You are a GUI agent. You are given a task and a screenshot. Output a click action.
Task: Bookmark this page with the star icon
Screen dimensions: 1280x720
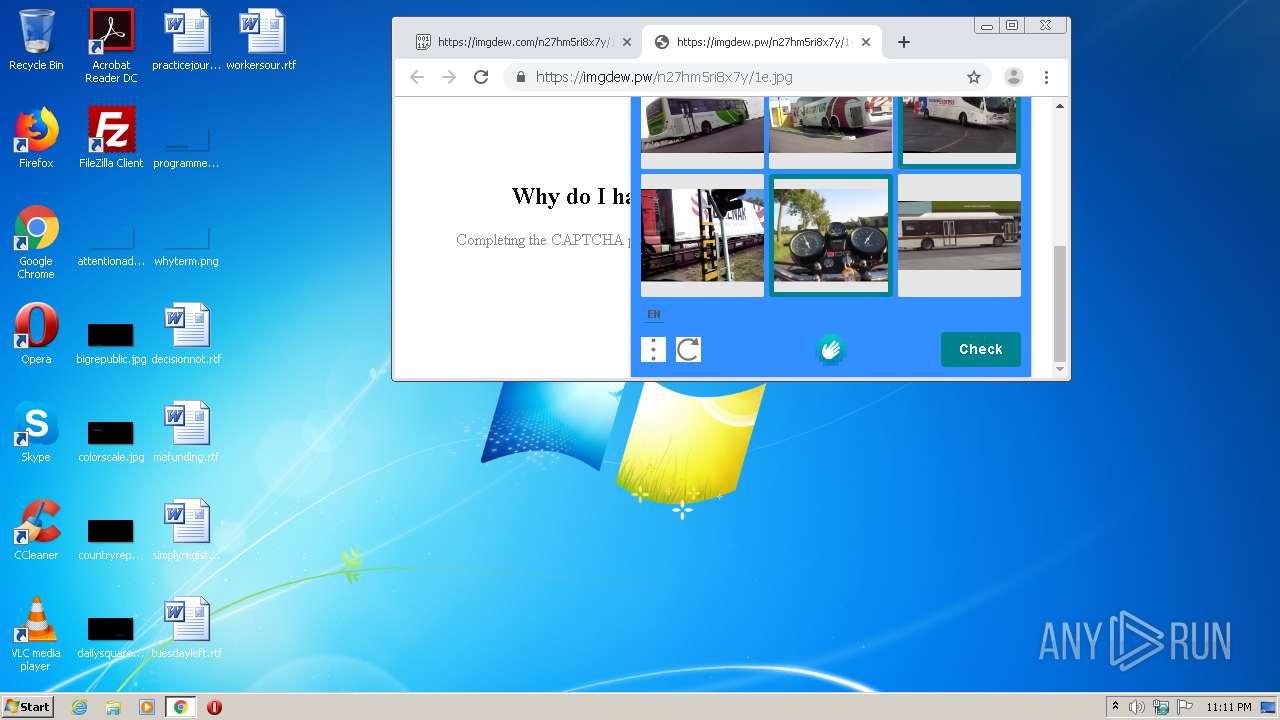[973, 77]
